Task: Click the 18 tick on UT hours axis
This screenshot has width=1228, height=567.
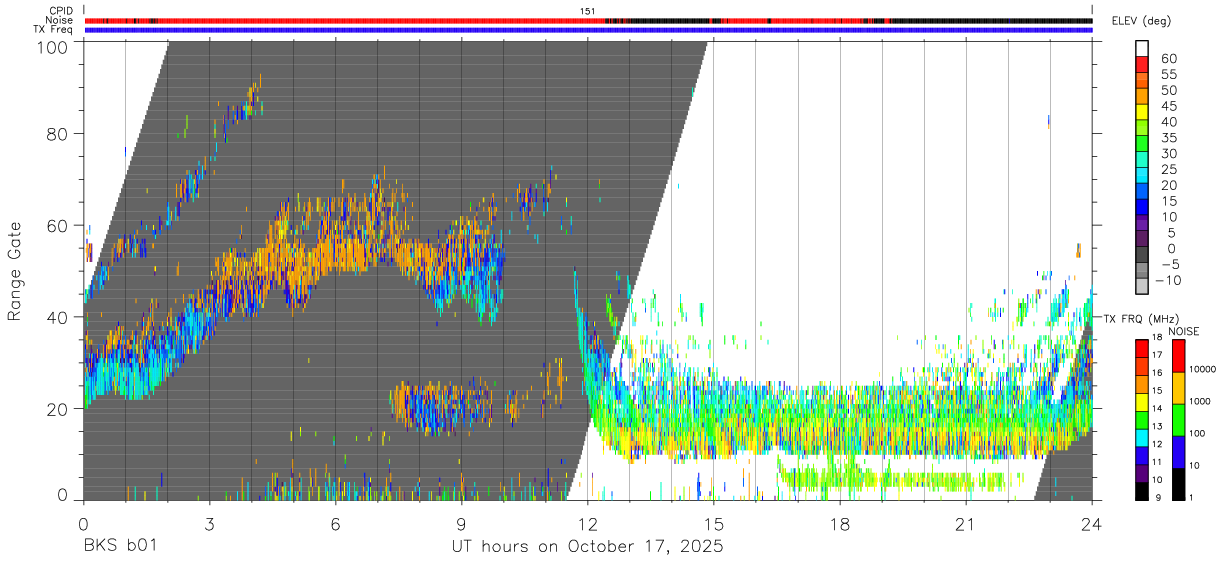Action: (839, 523)
